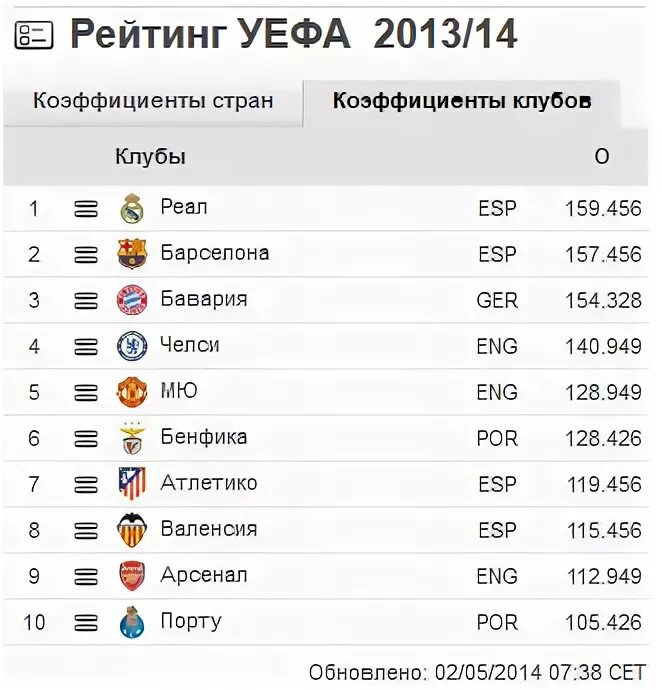Click the Chelsea club crest
This screenshot has width=662, height=690.
click(132, 346)
